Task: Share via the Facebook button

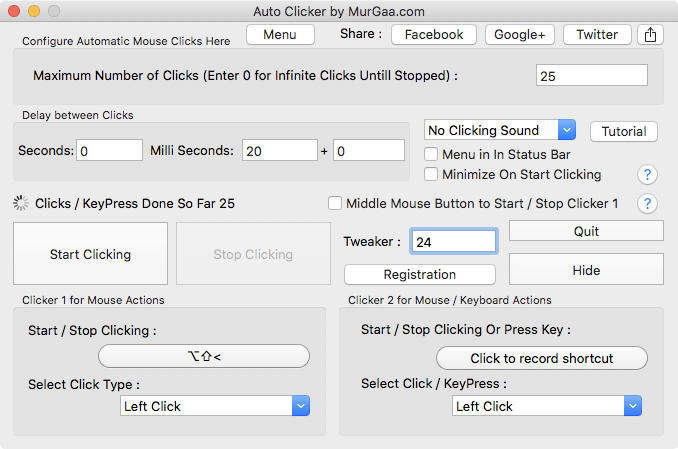Action: pyautogui.click(x=433, y=34)
